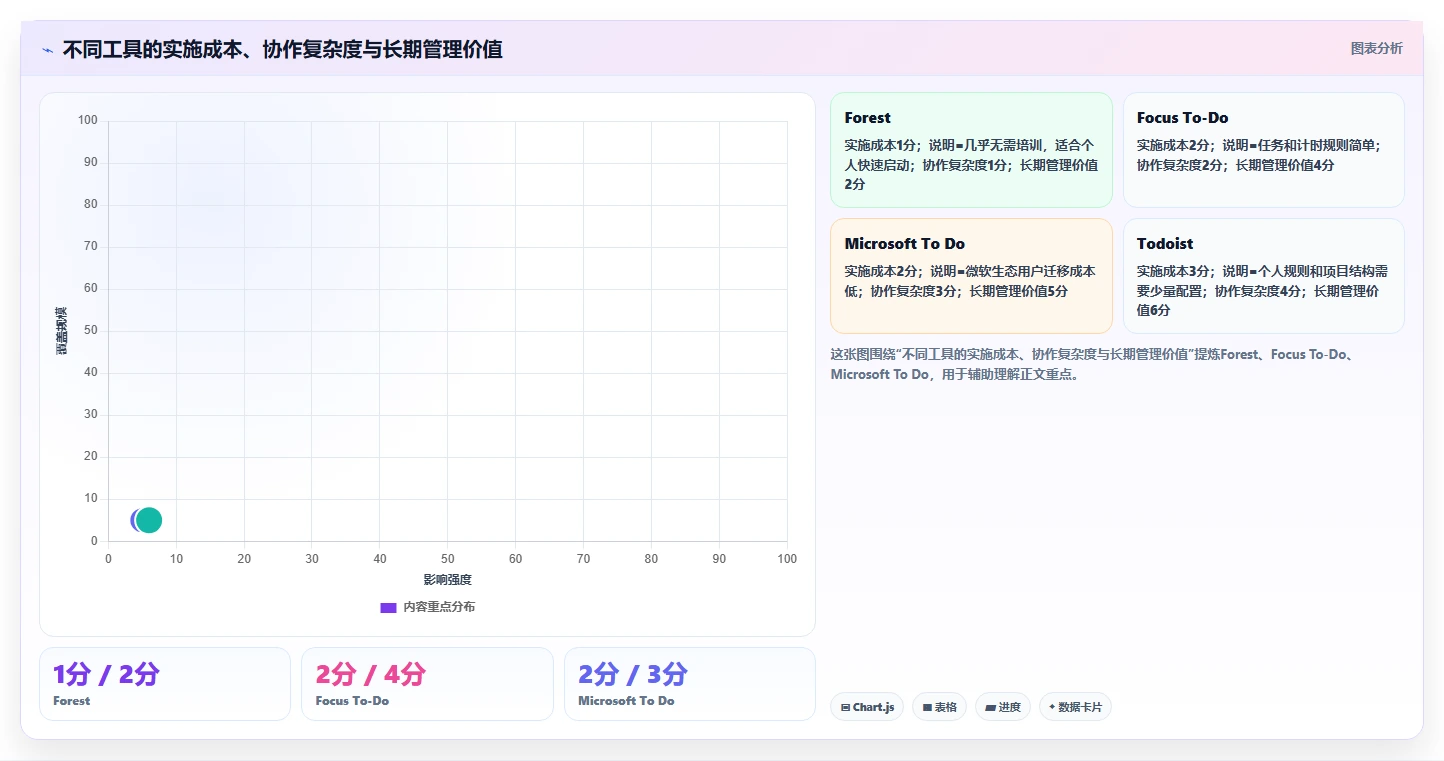Click the lightning icon beside the title
Screen dimensions: 1444x761
[x=48, y=50]
